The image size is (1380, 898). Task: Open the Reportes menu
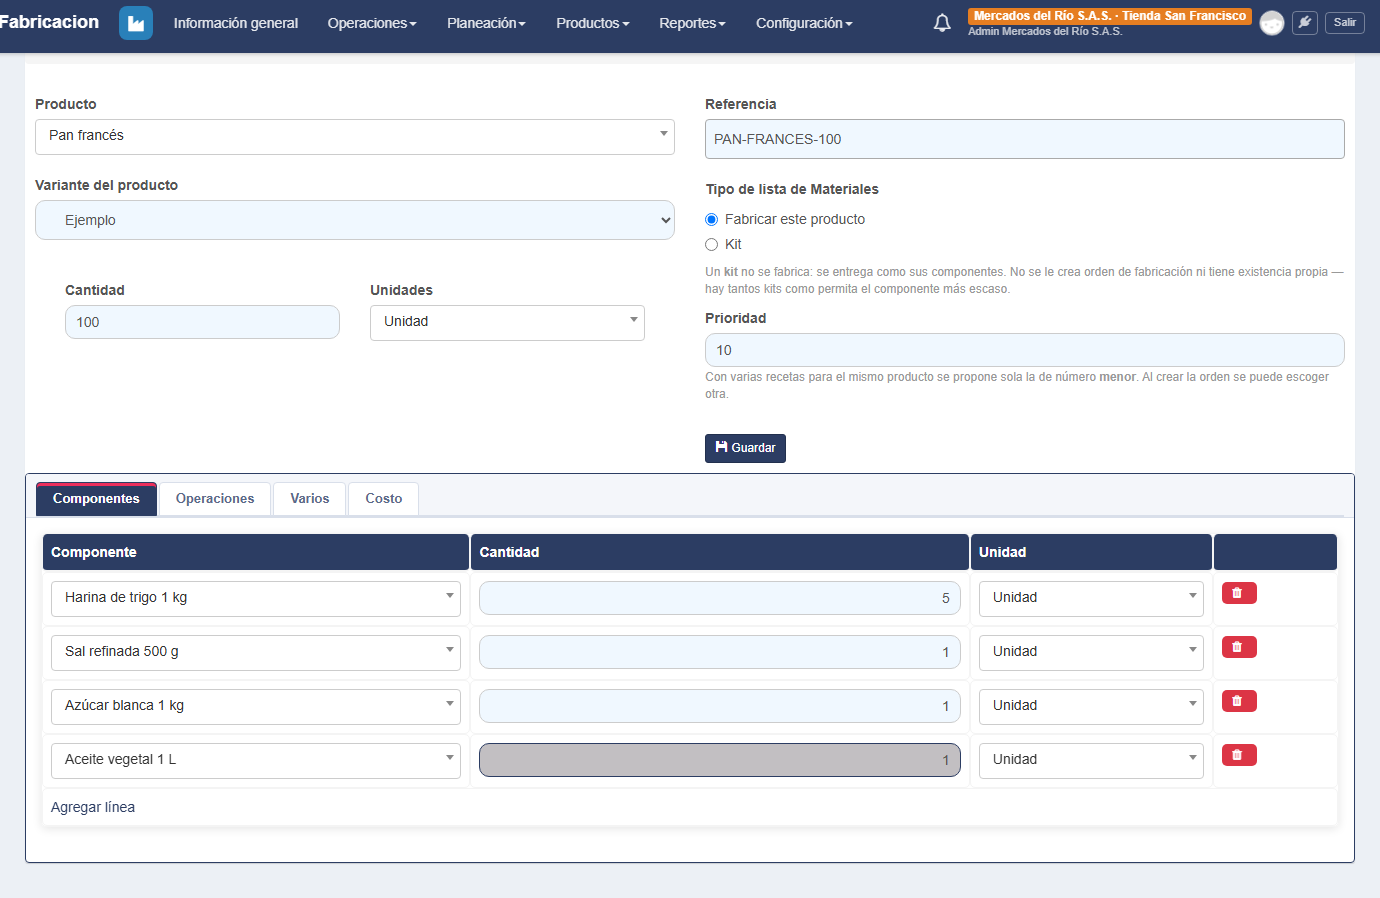click(692, 23)
